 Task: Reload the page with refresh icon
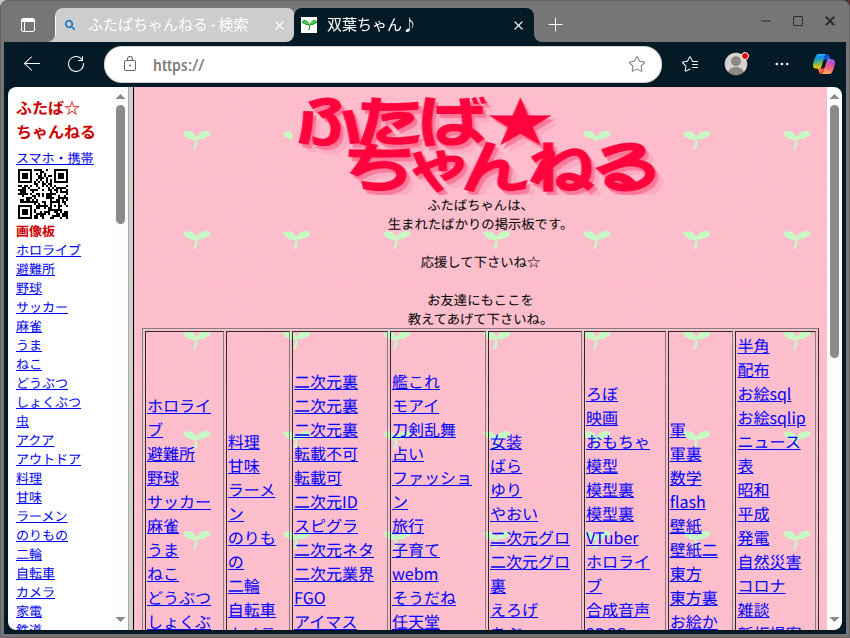pos(76,64)
